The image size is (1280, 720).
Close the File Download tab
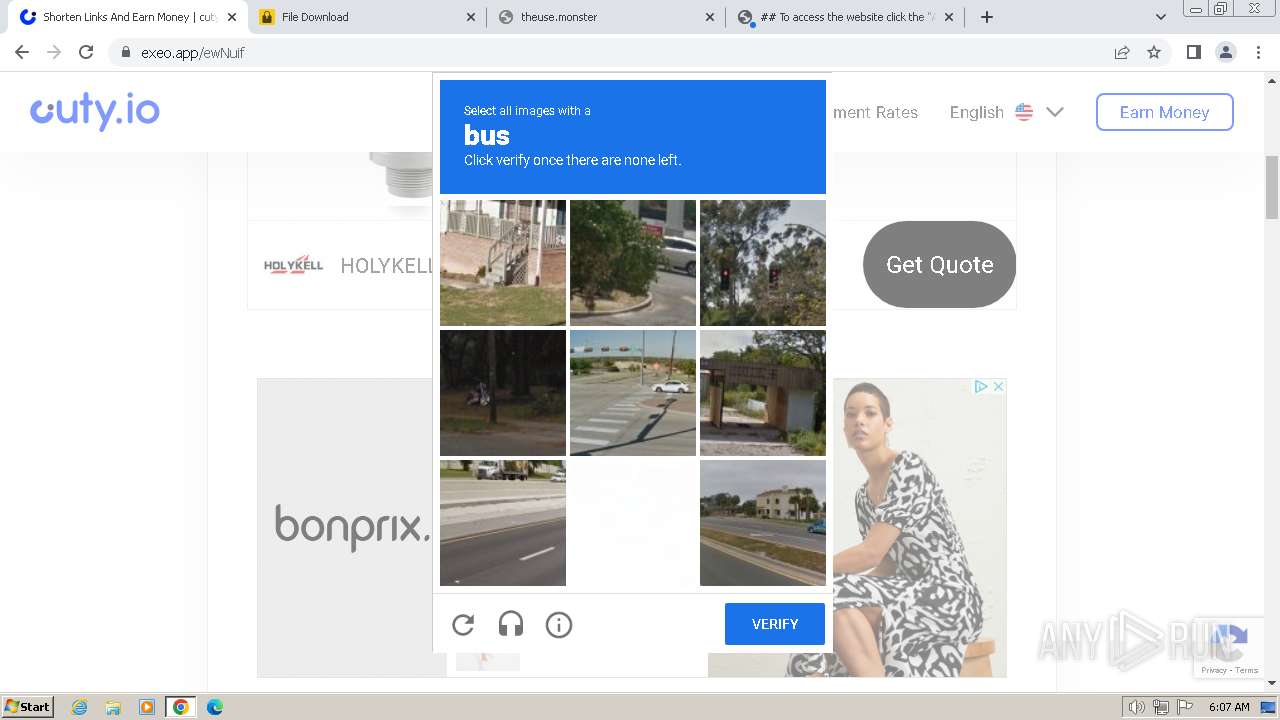[471, 17]
